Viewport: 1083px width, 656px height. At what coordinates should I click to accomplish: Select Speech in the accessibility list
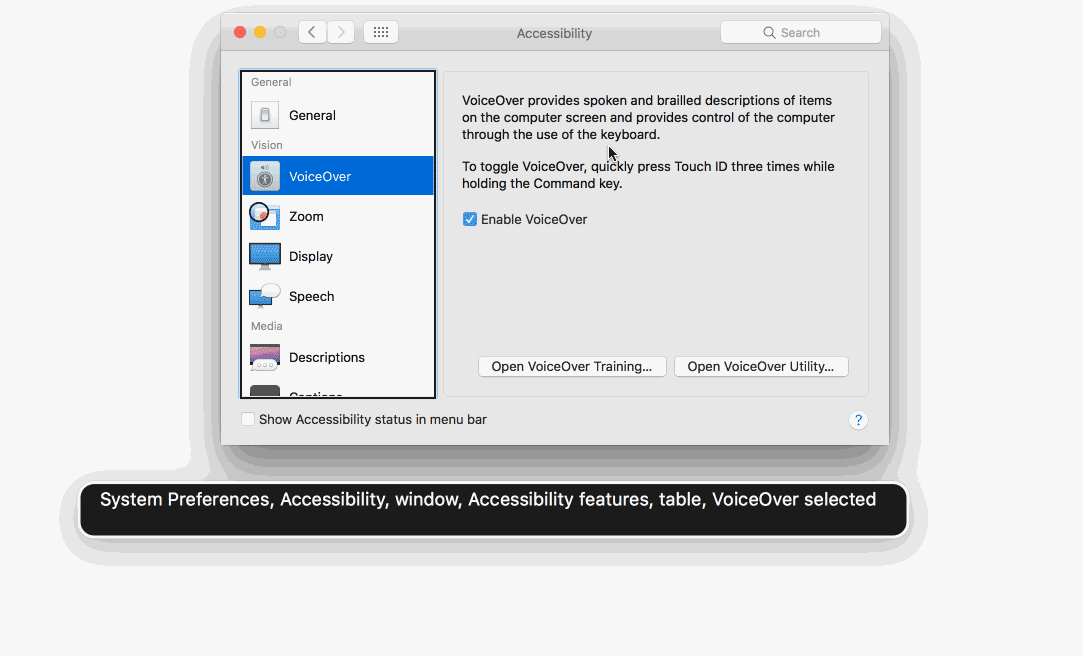[311, 296]
